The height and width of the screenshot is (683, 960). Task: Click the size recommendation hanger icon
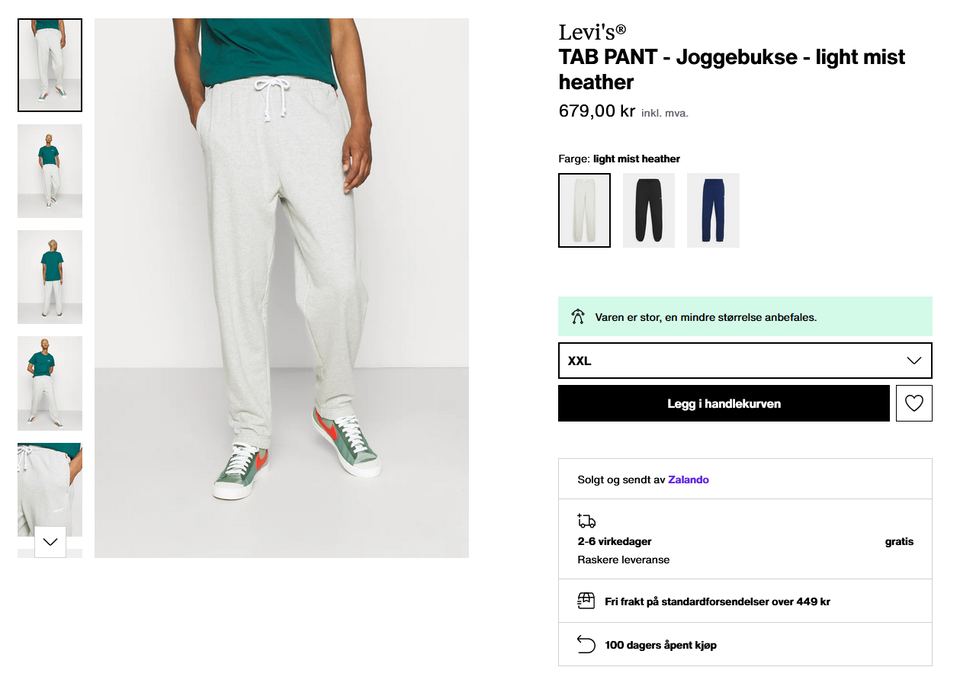coord(577,317)
